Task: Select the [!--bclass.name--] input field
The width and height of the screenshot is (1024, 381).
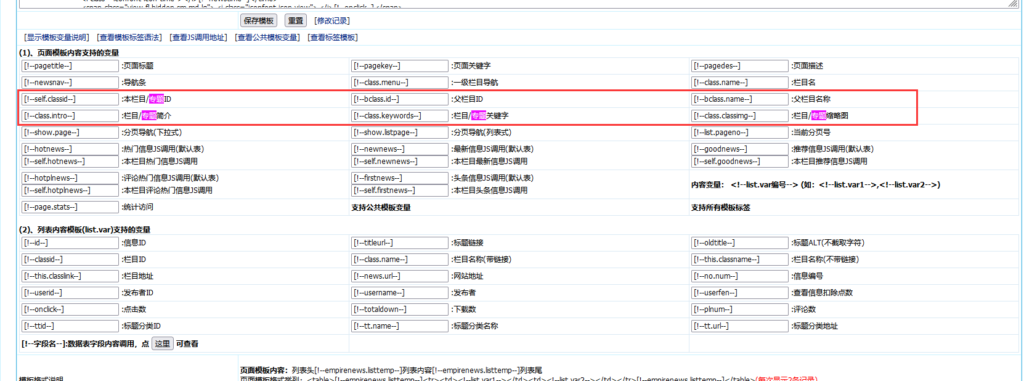Action: coord(741,99)
